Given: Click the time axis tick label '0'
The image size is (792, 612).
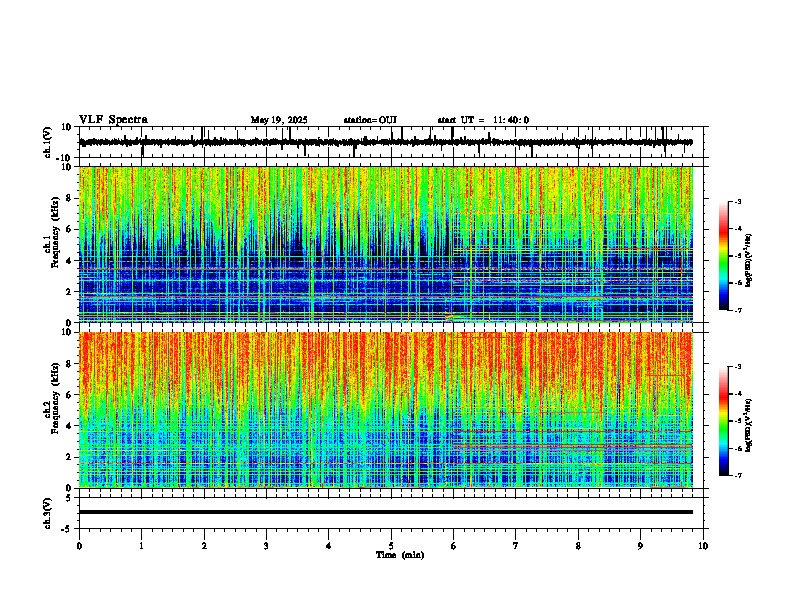Looking at the screenshot, I should click(79, 546).
